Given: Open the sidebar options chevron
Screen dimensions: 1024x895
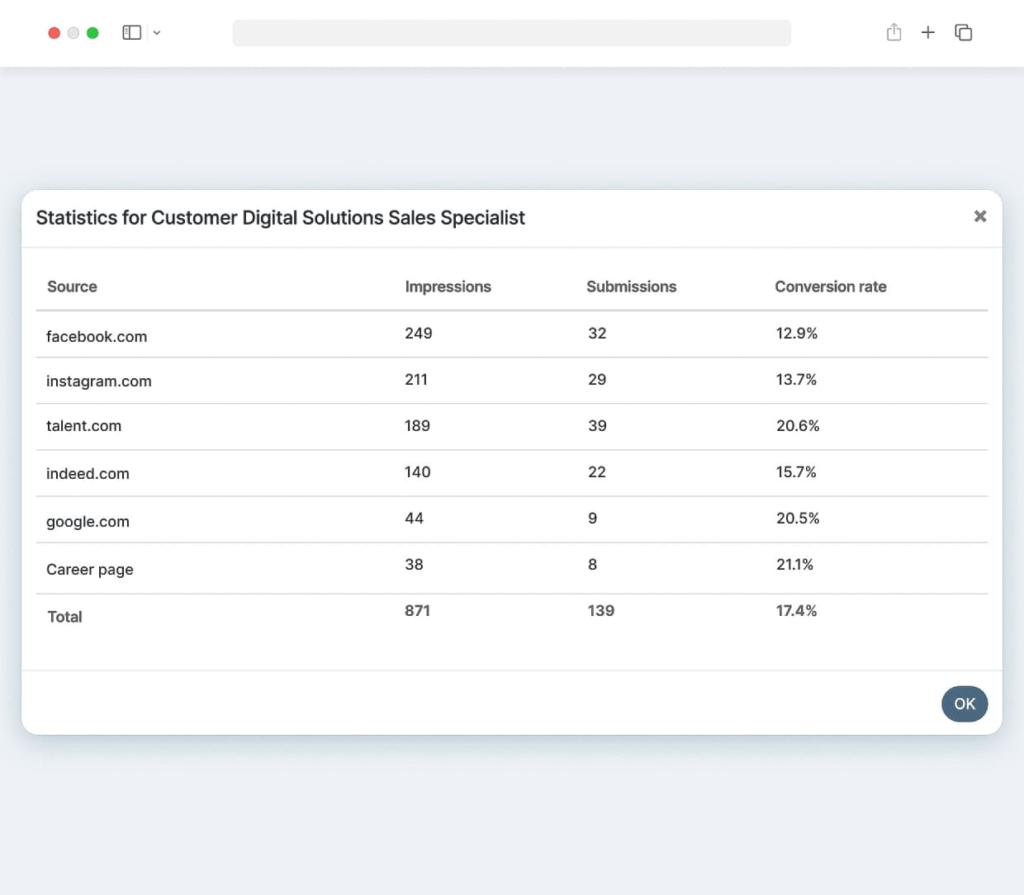Looking at the screenshot, I should [157, 32].
